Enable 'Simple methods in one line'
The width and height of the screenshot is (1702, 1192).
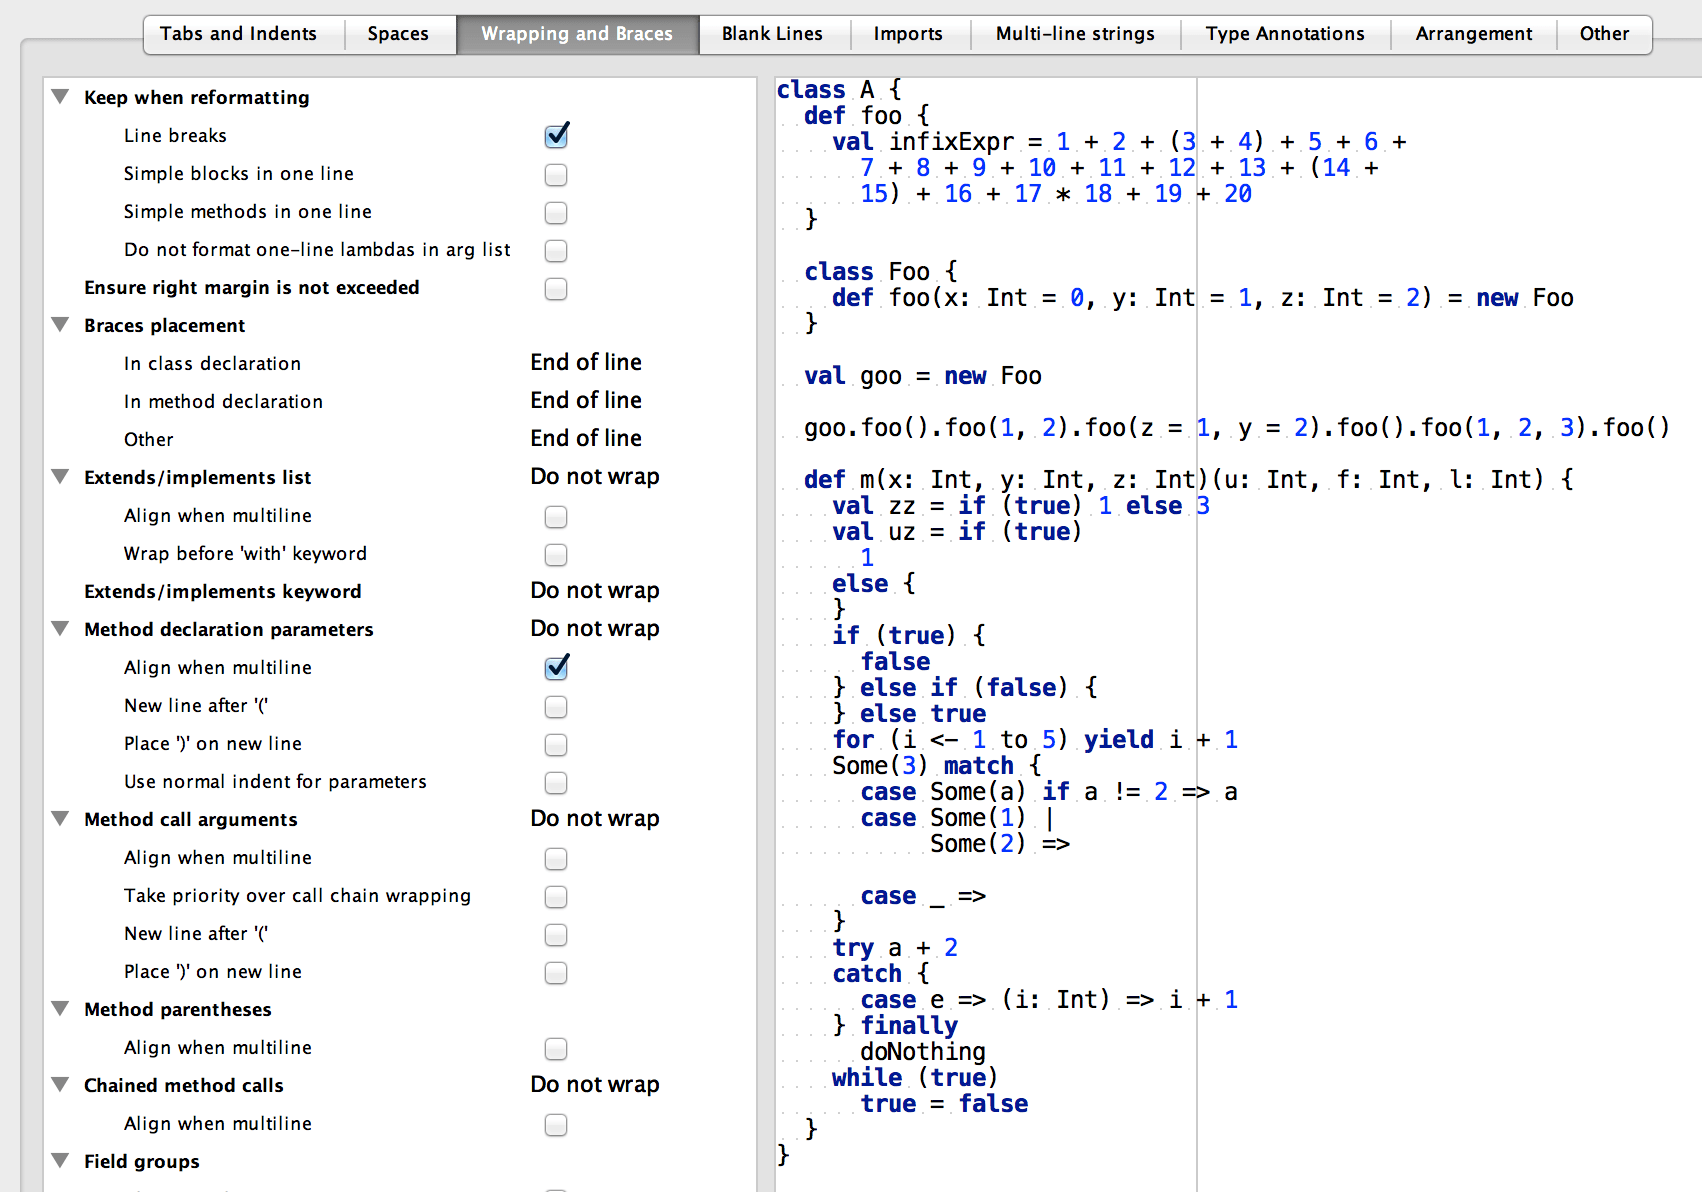pos(556,212)
